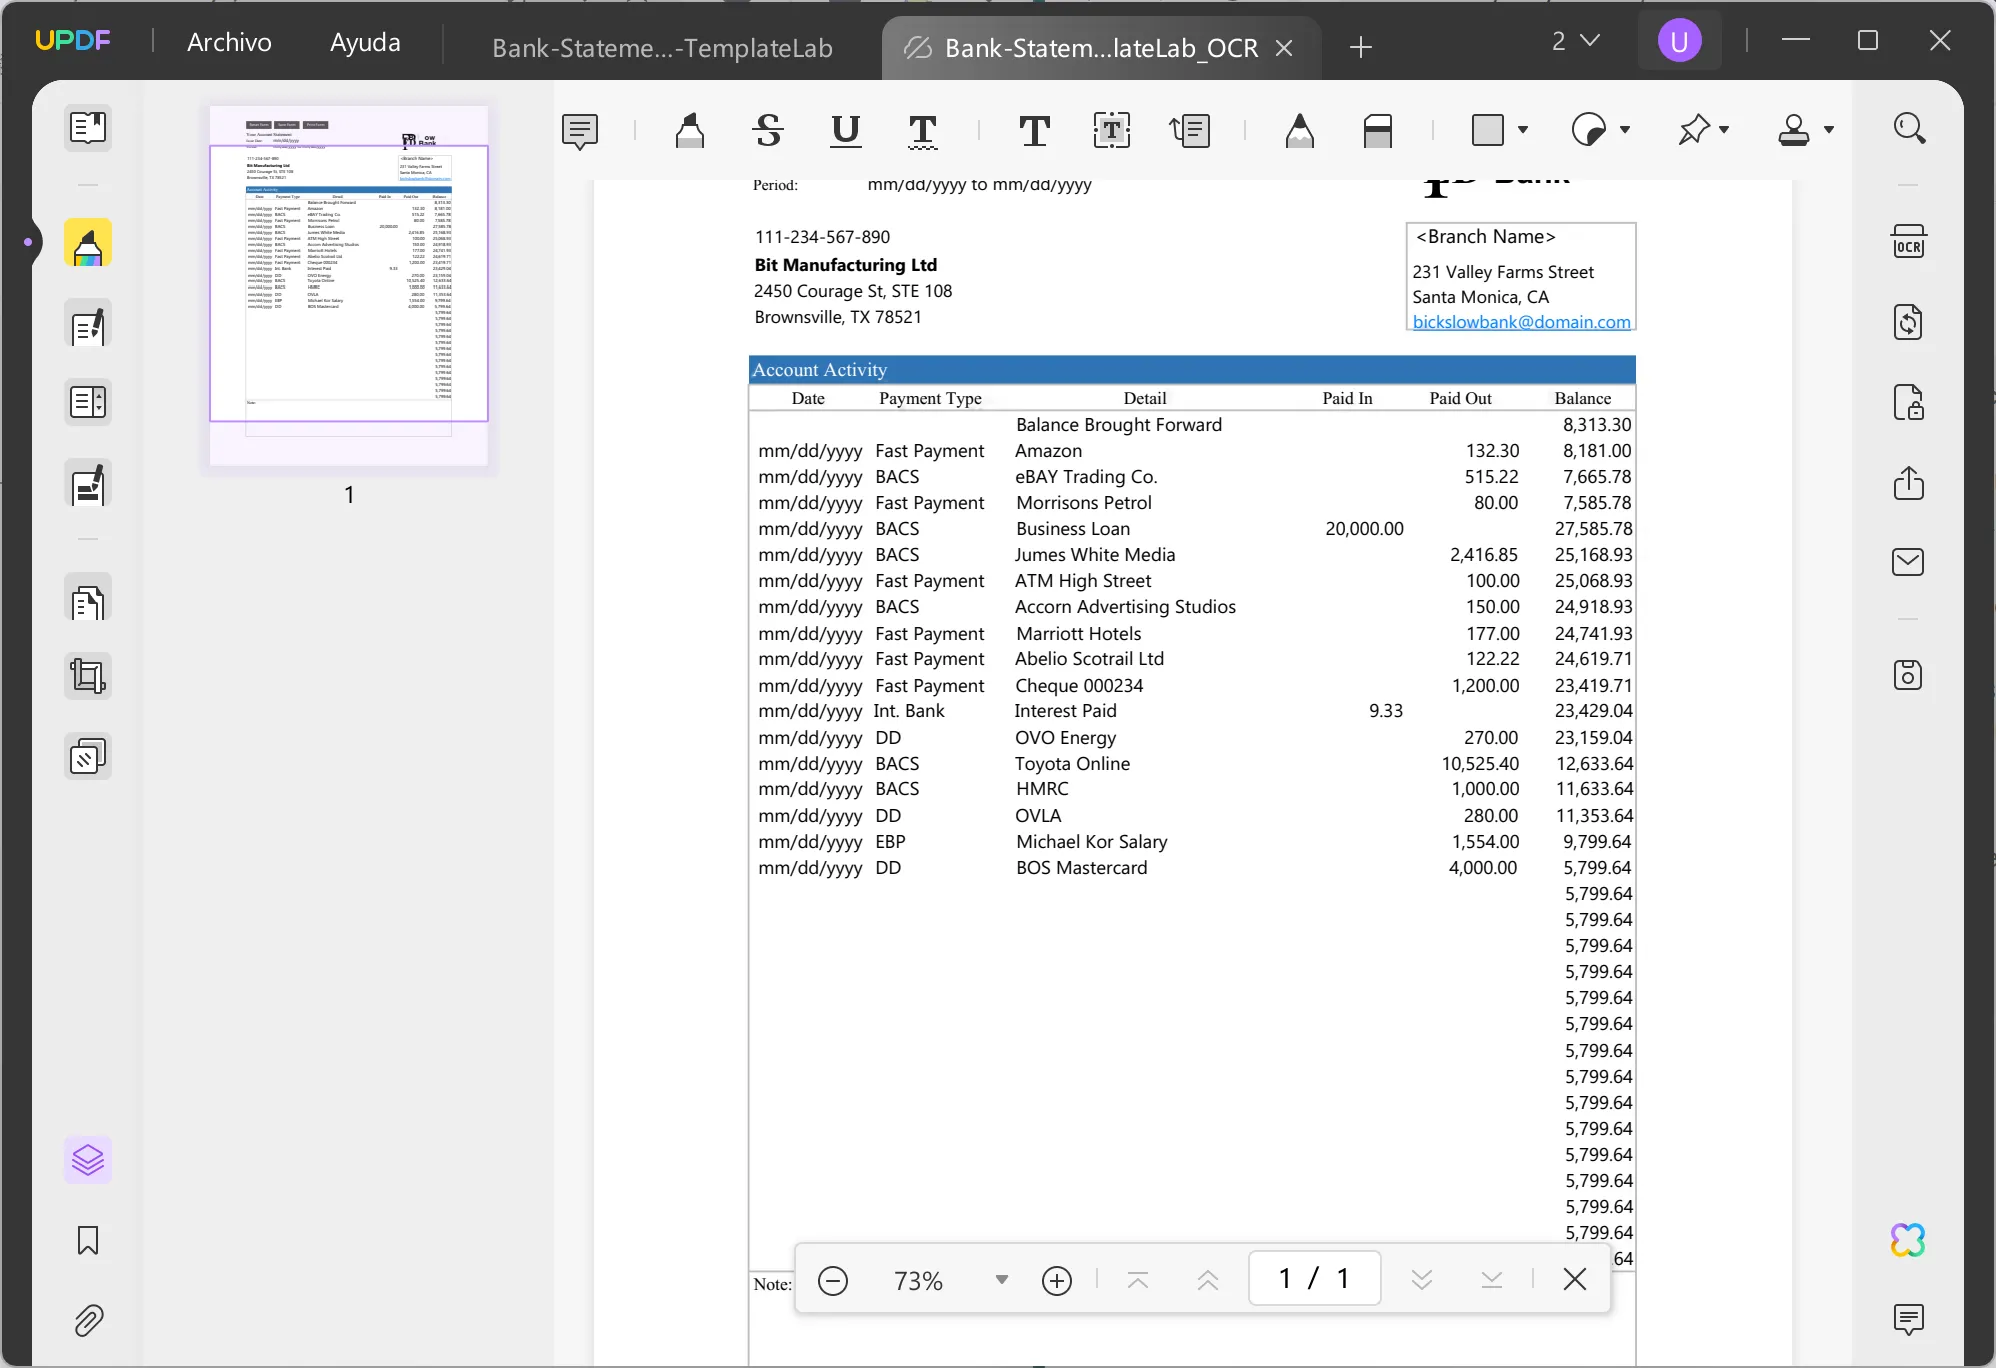Click the Account Activity header text
The height and width of the screenshot is (1368, 1996).
point(820,370)
